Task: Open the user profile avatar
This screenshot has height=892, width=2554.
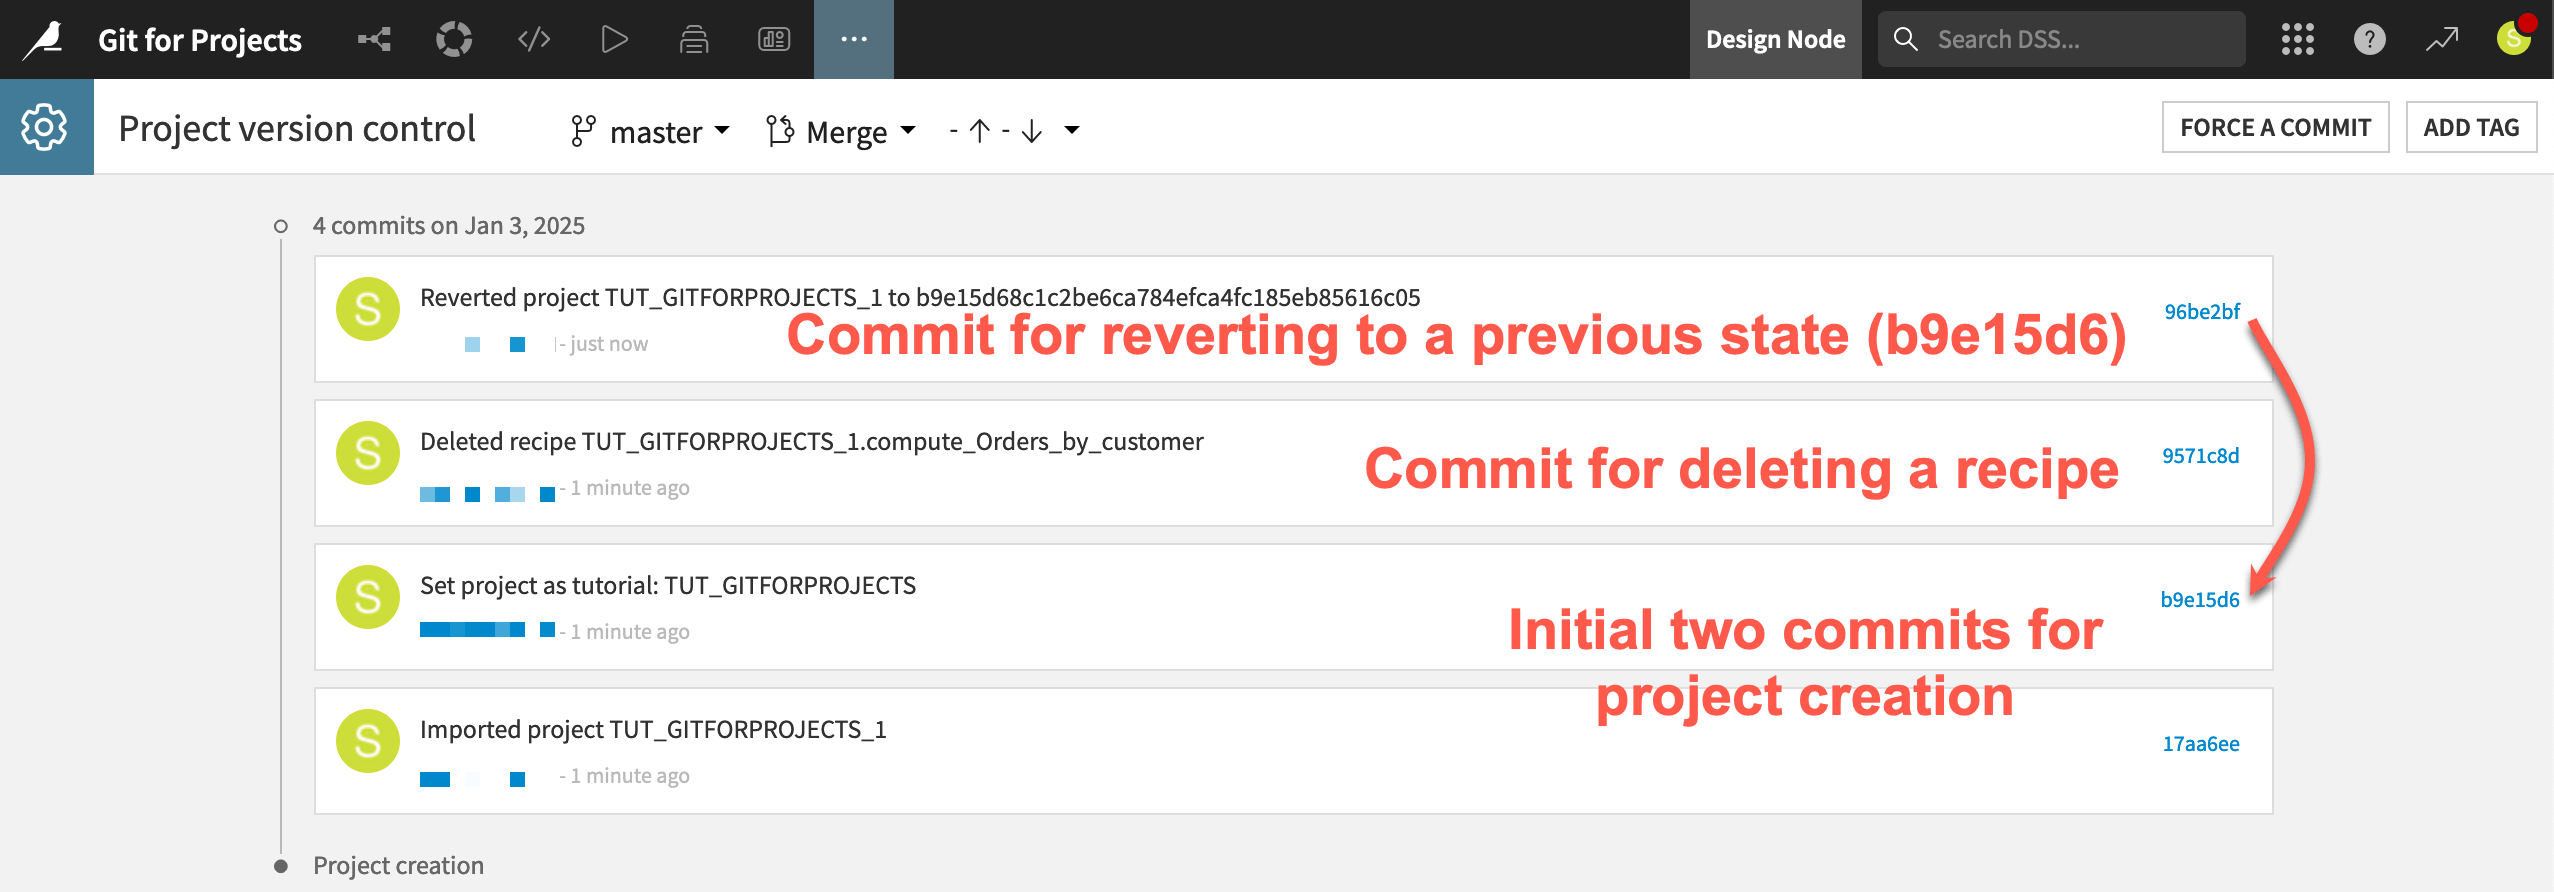Action: pos(2514,39)
